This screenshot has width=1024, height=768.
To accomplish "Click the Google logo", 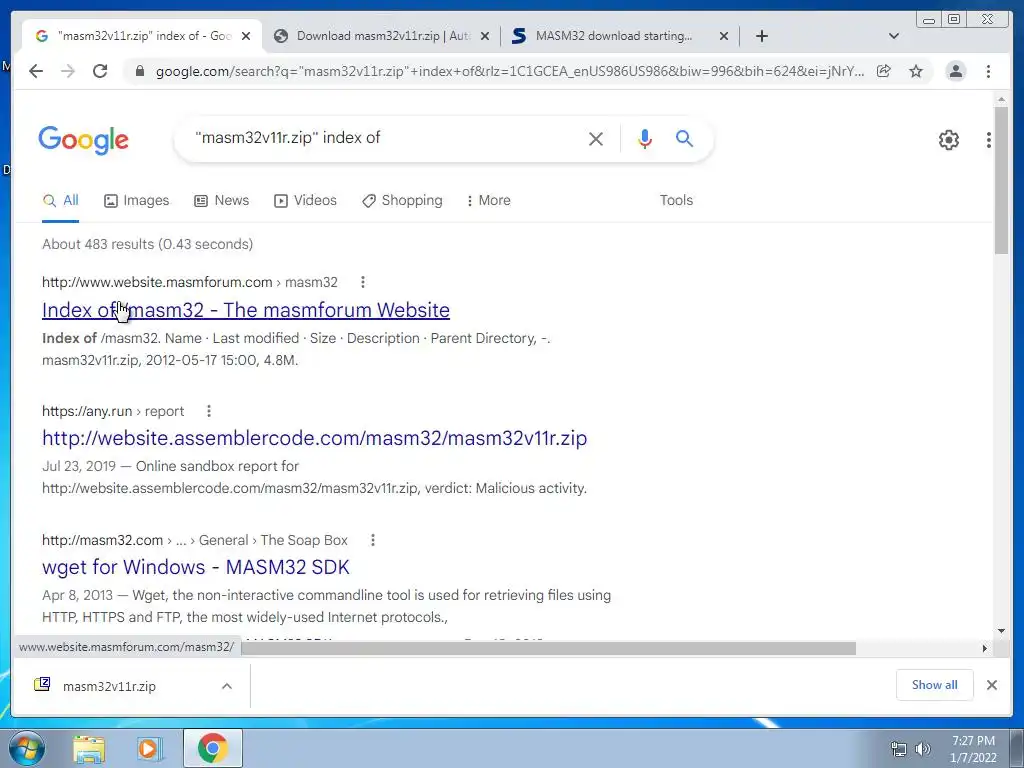I will click(84, 140).
